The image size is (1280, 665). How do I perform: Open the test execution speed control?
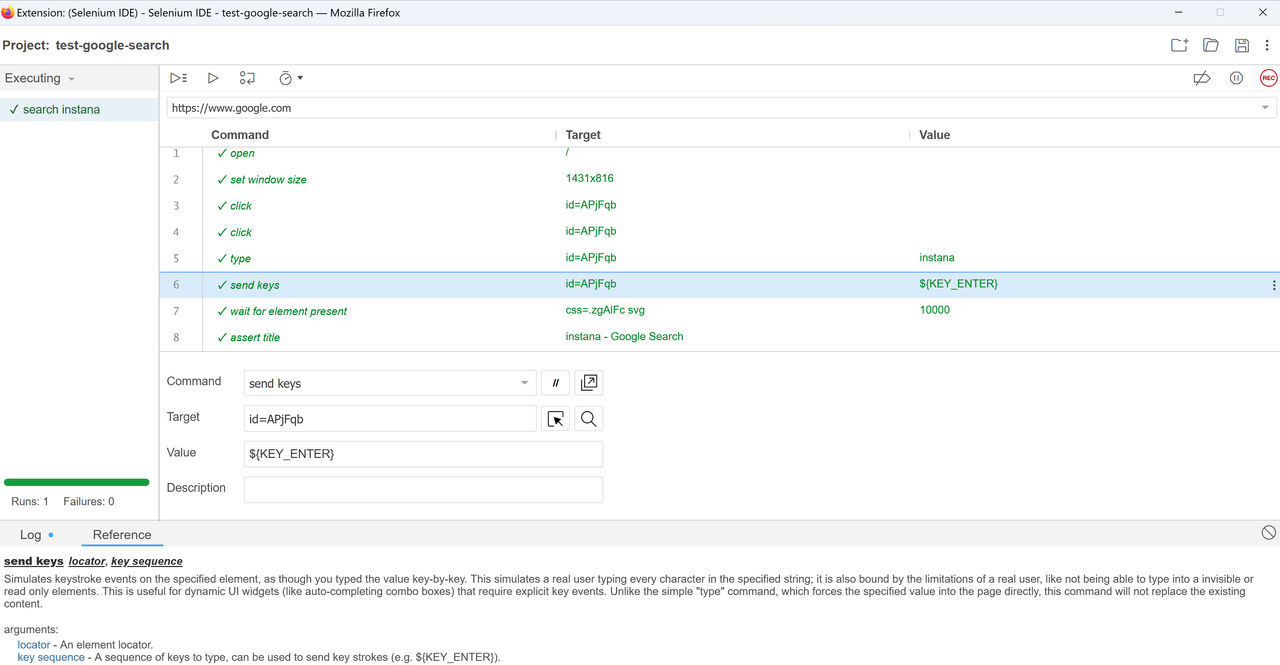[x=290, y=78]
